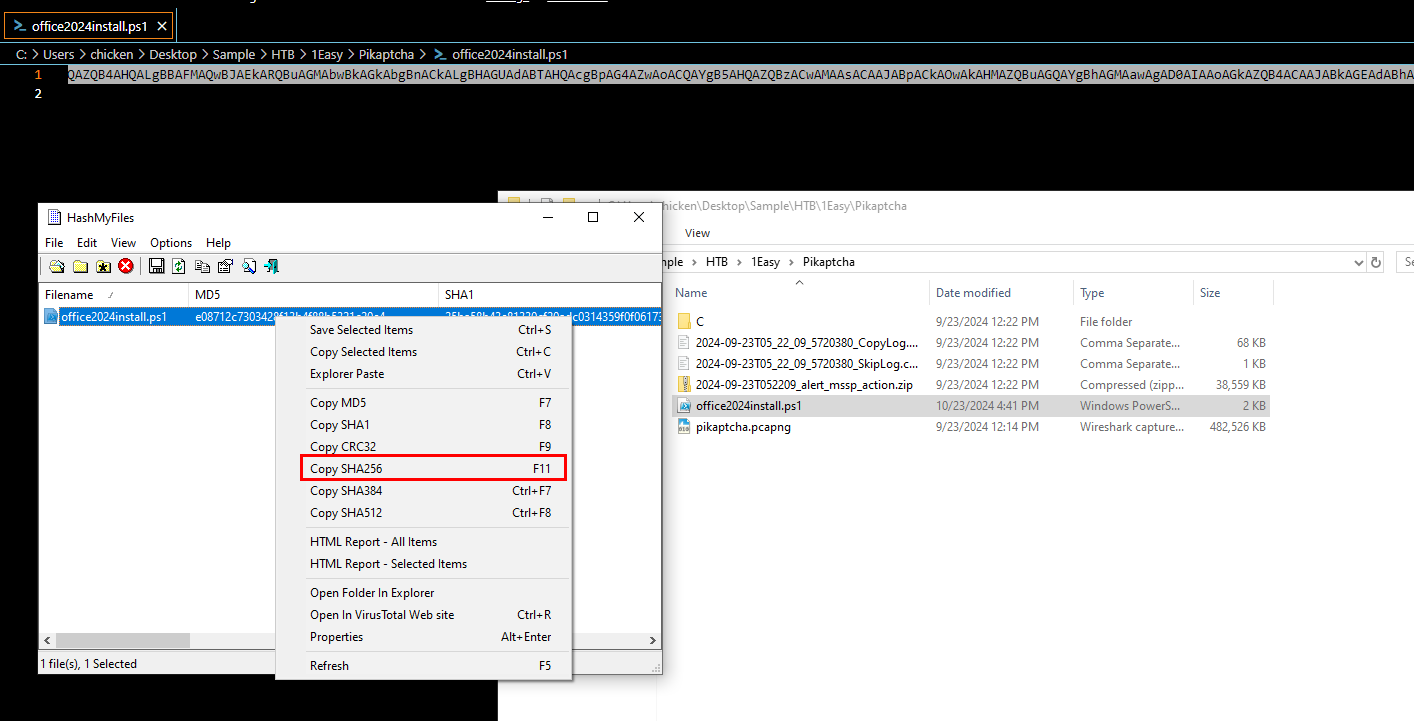Open the Help menu in HashMyFiles

[x=218, y=243]
